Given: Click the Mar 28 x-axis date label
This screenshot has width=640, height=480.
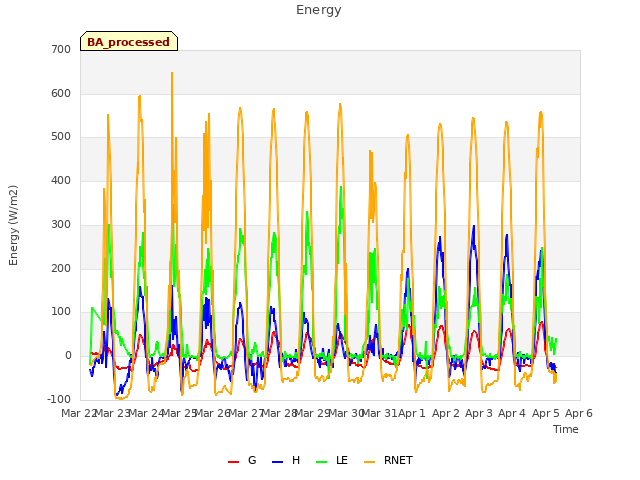Looking at the screenshot, I should point(279,413).
